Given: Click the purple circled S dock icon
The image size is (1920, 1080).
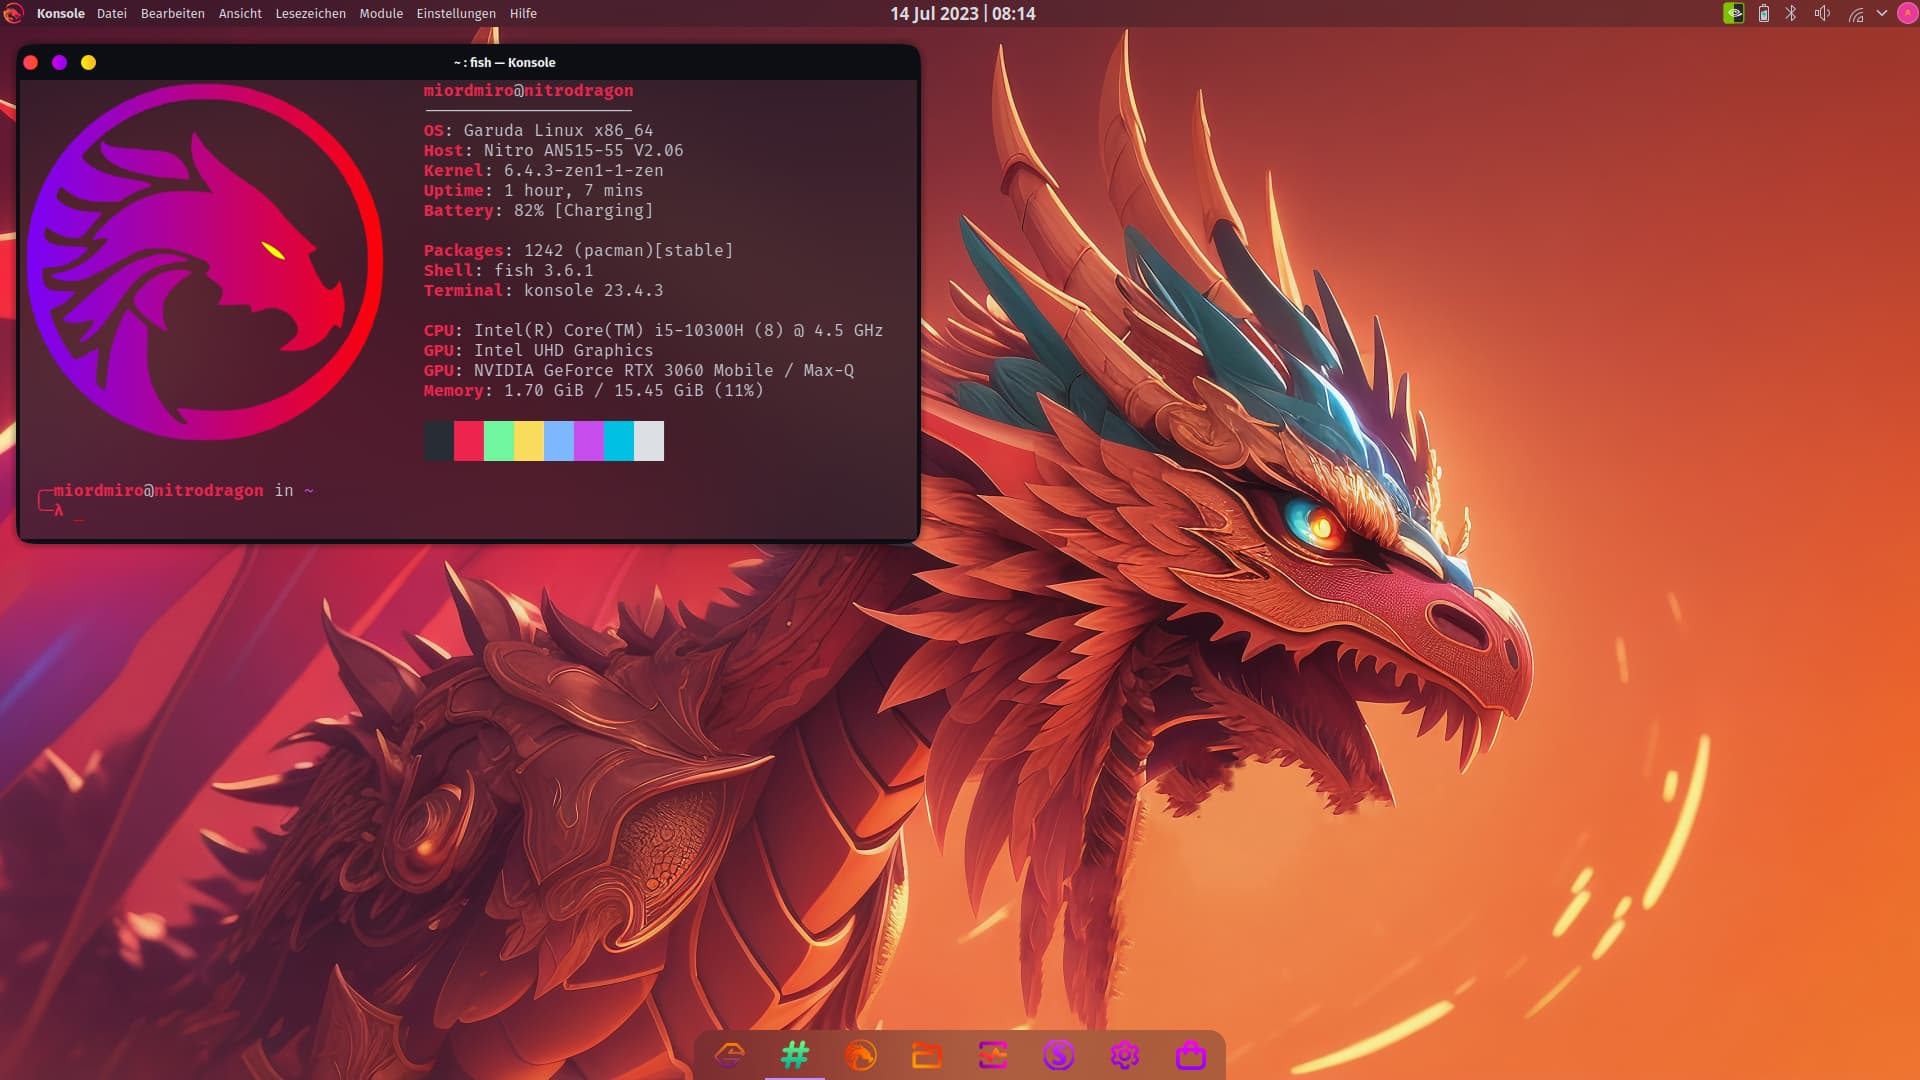Looking at the screenshot, I should tap(1059, 1055).
